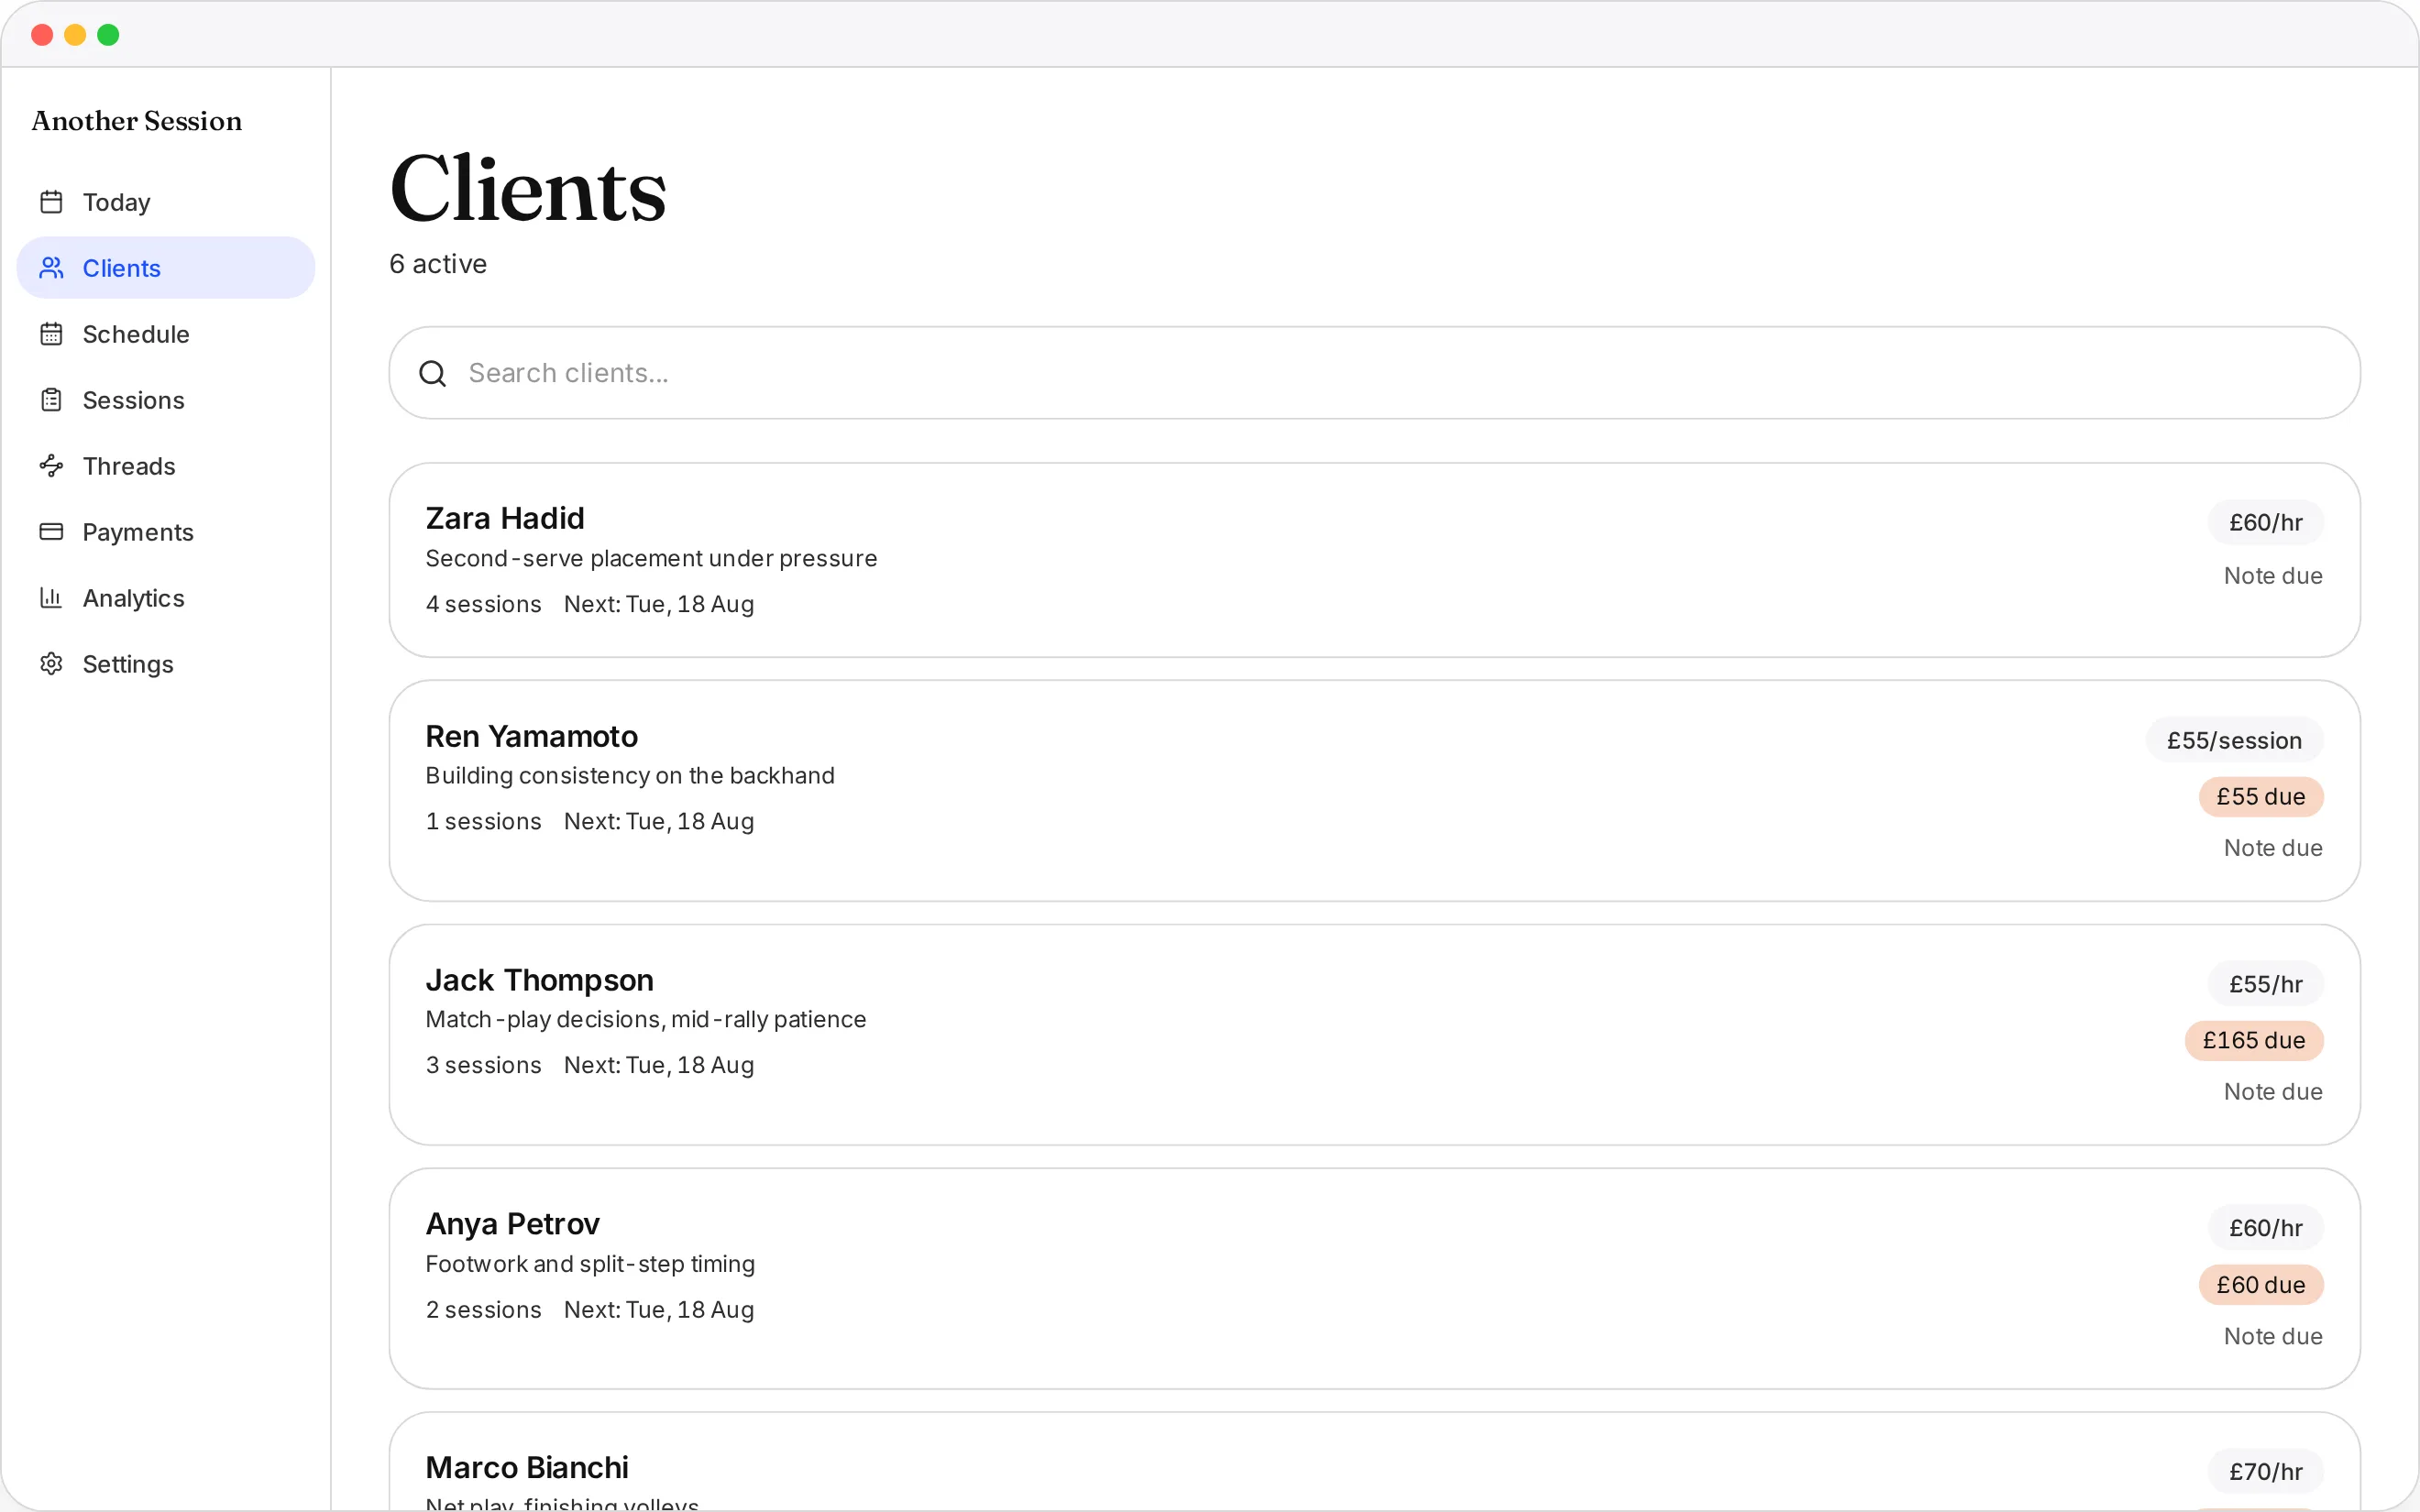Screen dimensions: 2420x1512
Task: Click 'Match-play decisions, mid-rally patience' text
Action: pos(646,1019)
